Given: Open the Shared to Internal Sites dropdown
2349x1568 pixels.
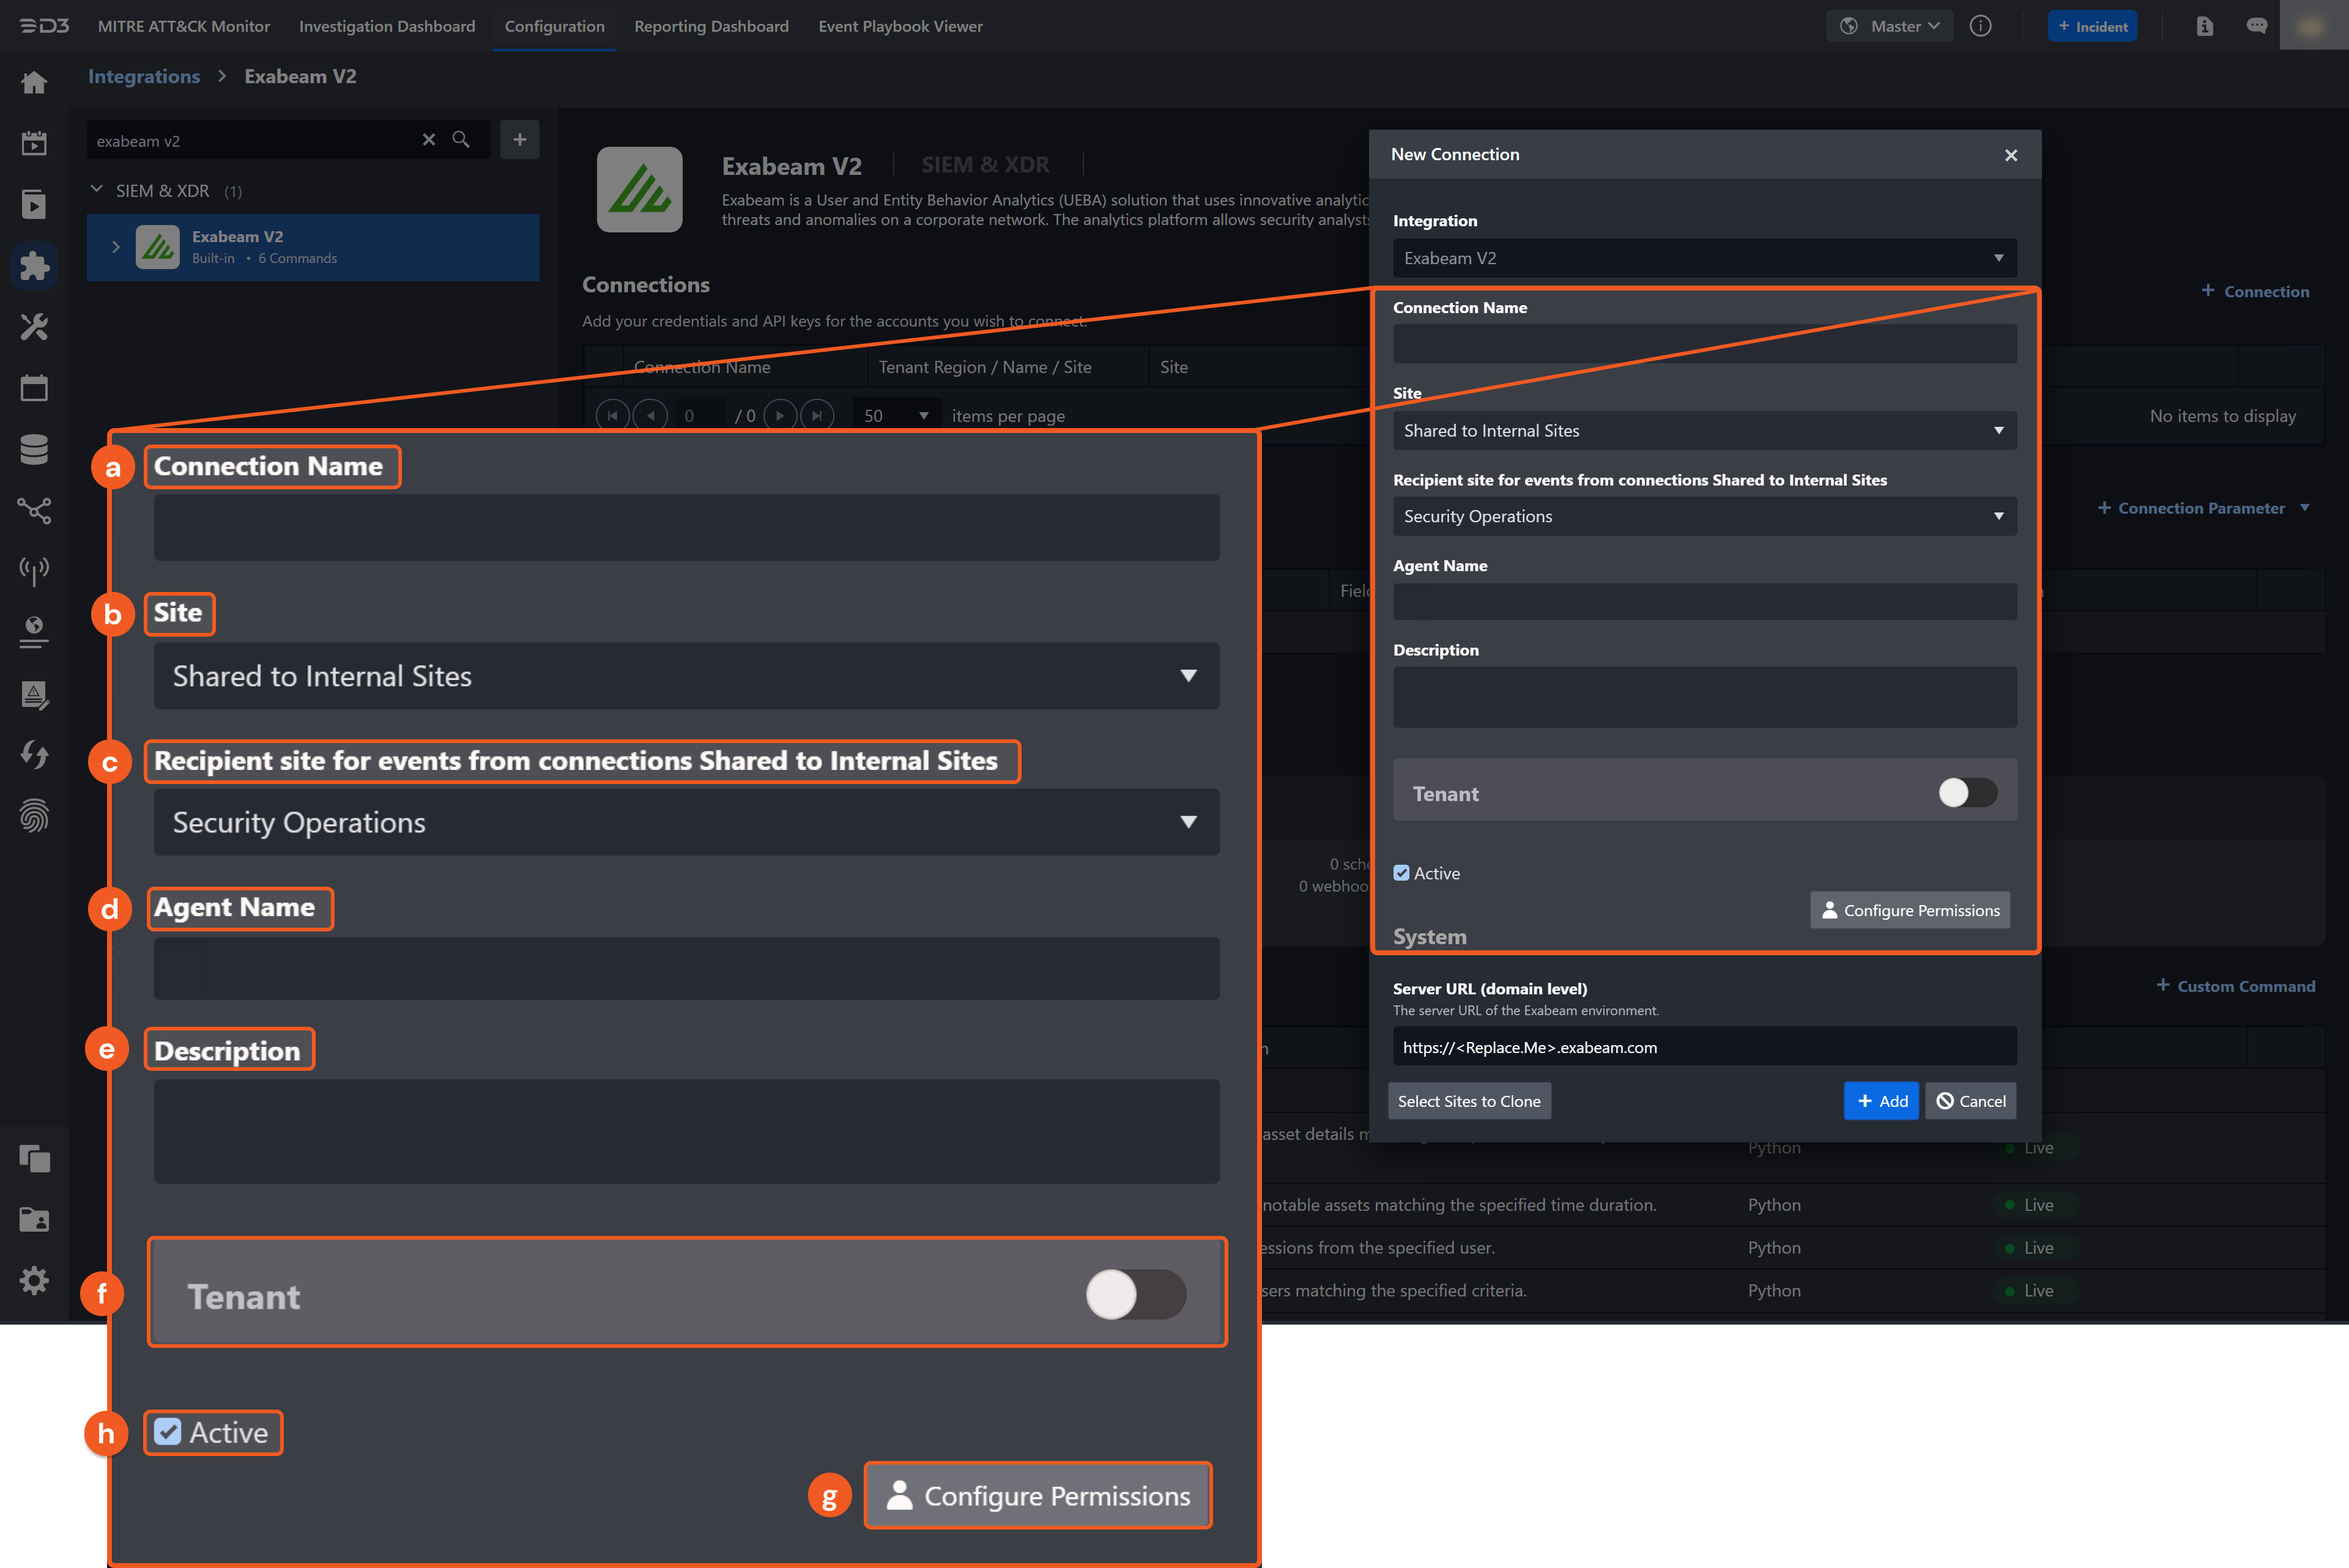Looking at the screenshot, I should point(1703,431).
